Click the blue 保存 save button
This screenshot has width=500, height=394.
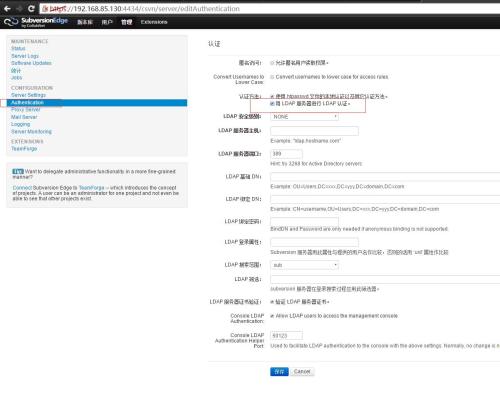point(279,371)
